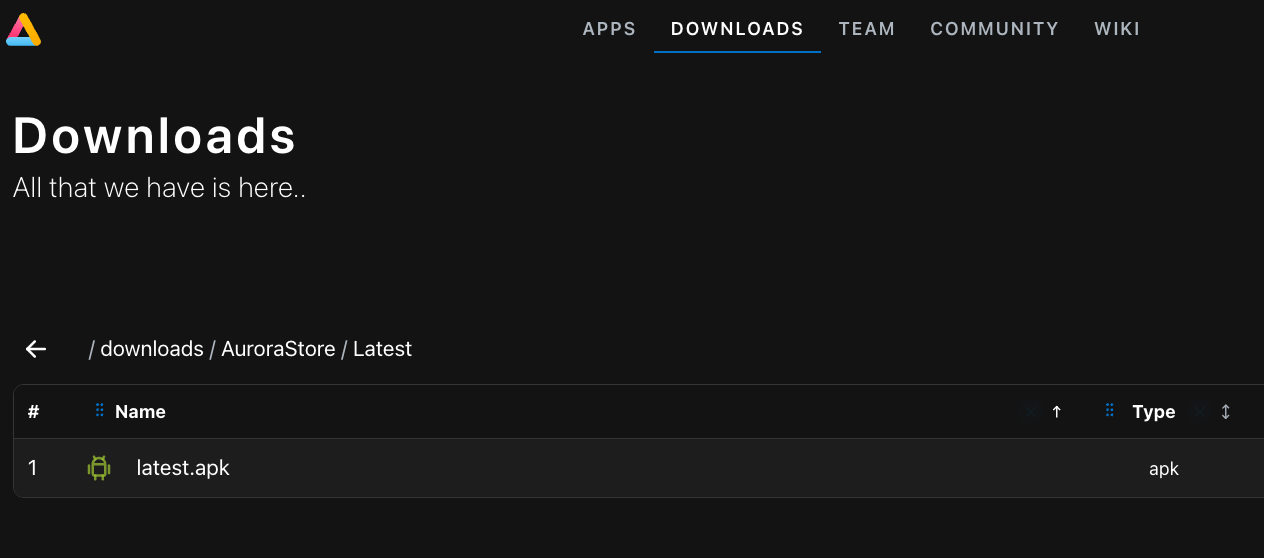Screen dimensions: 1264x558
Task: Click the Type column header label
Action: pyautogui.click(x=1153, y=412)
